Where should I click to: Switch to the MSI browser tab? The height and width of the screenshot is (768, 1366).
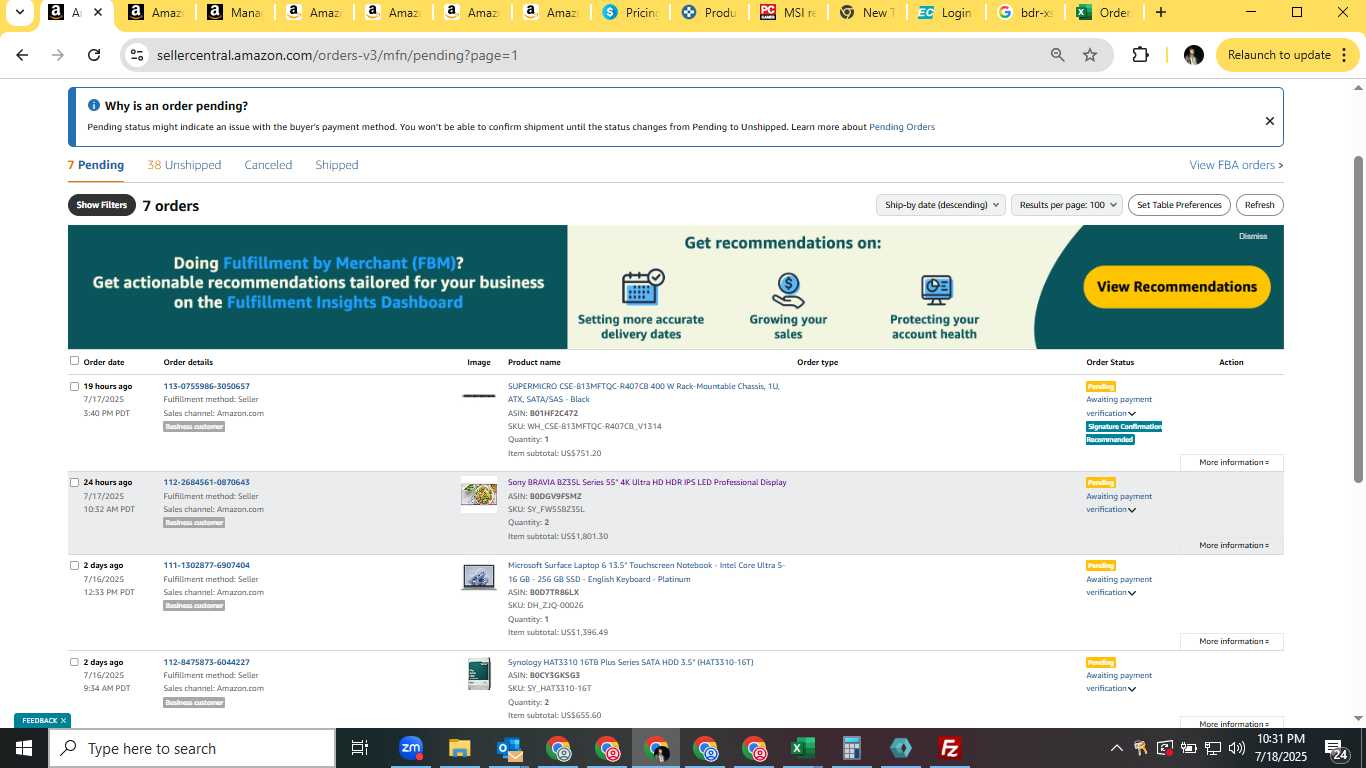tap(787, 12)
